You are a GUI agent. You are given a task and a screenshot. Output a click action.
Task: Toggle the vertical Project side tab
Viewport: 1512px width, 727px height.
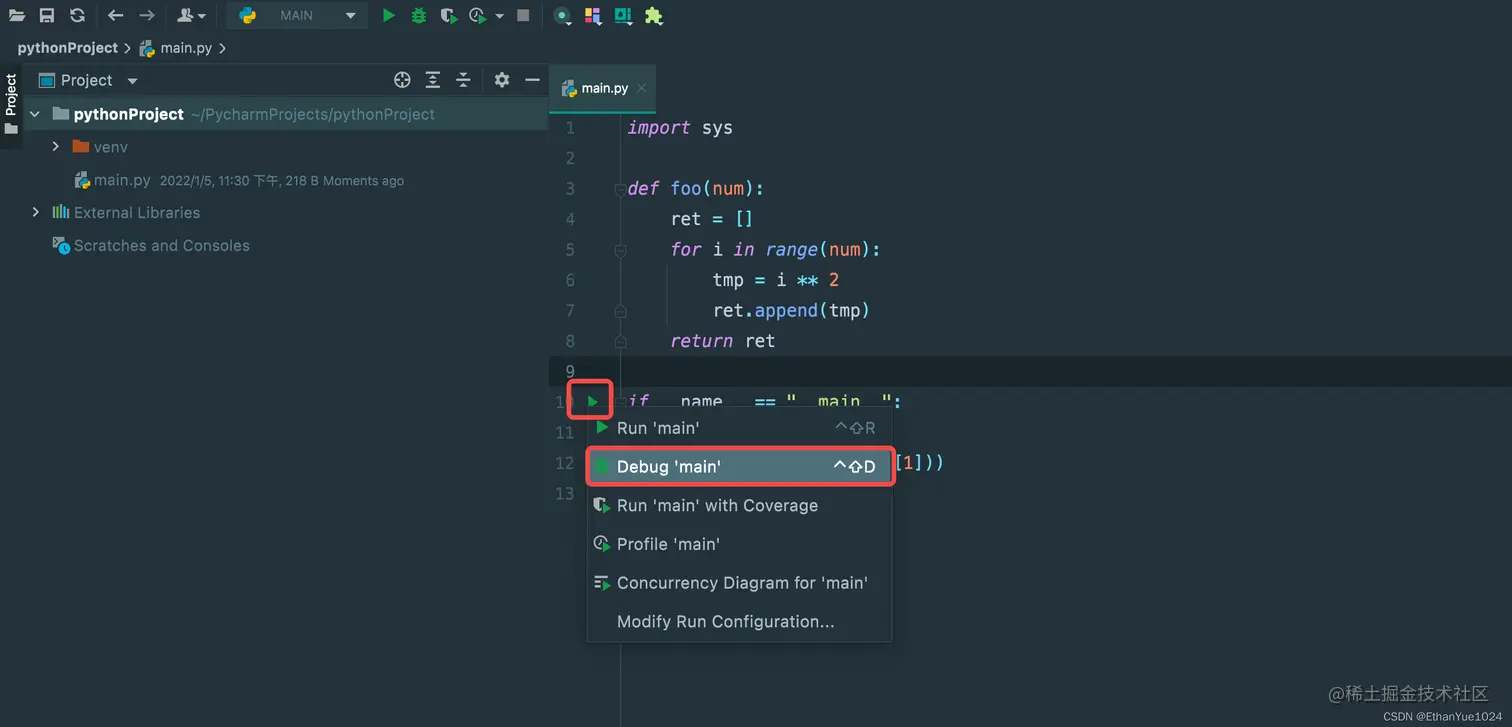coord(11,105)
